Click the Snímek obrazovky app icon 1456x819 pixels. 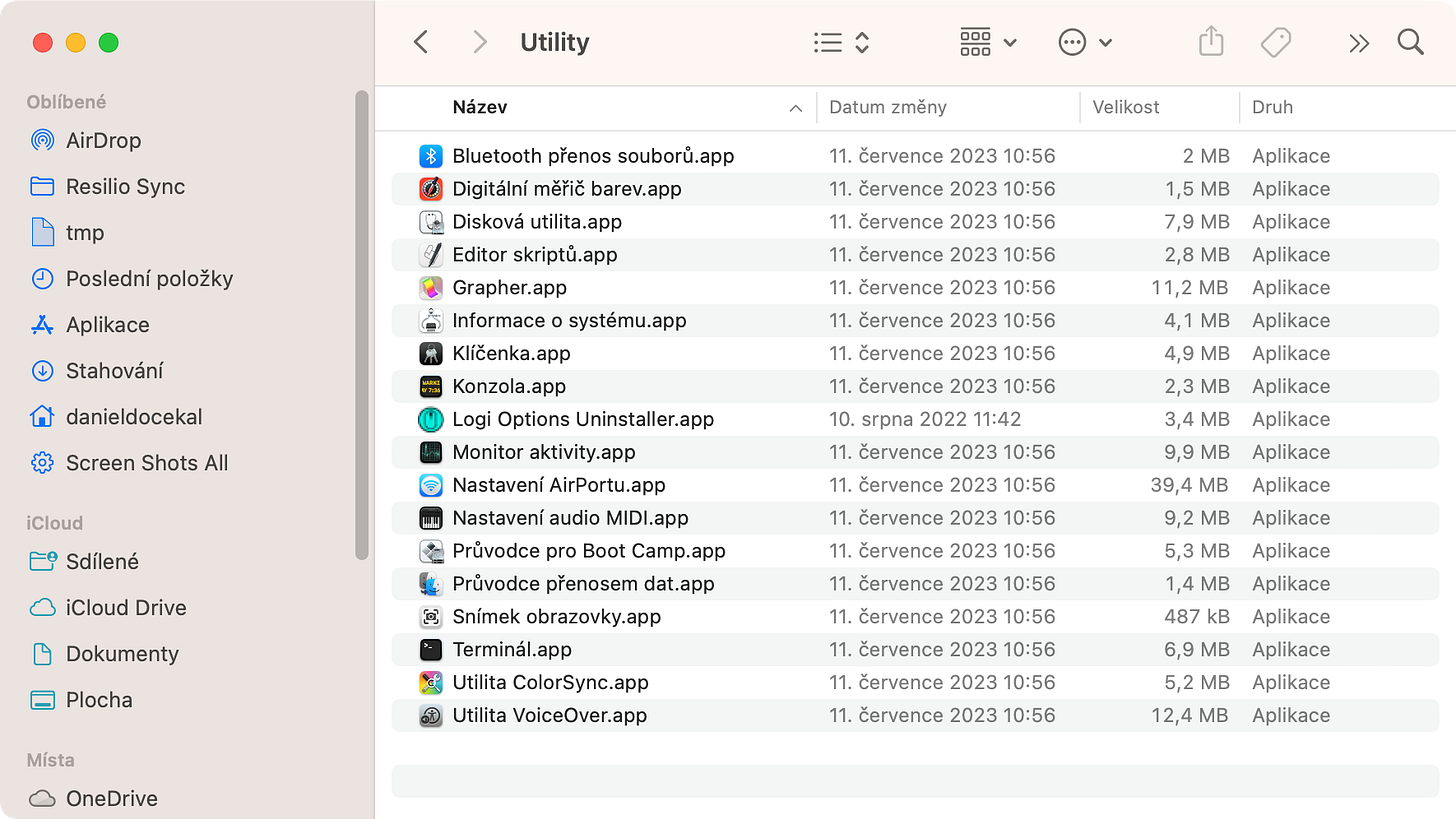(x=431, y=618)
